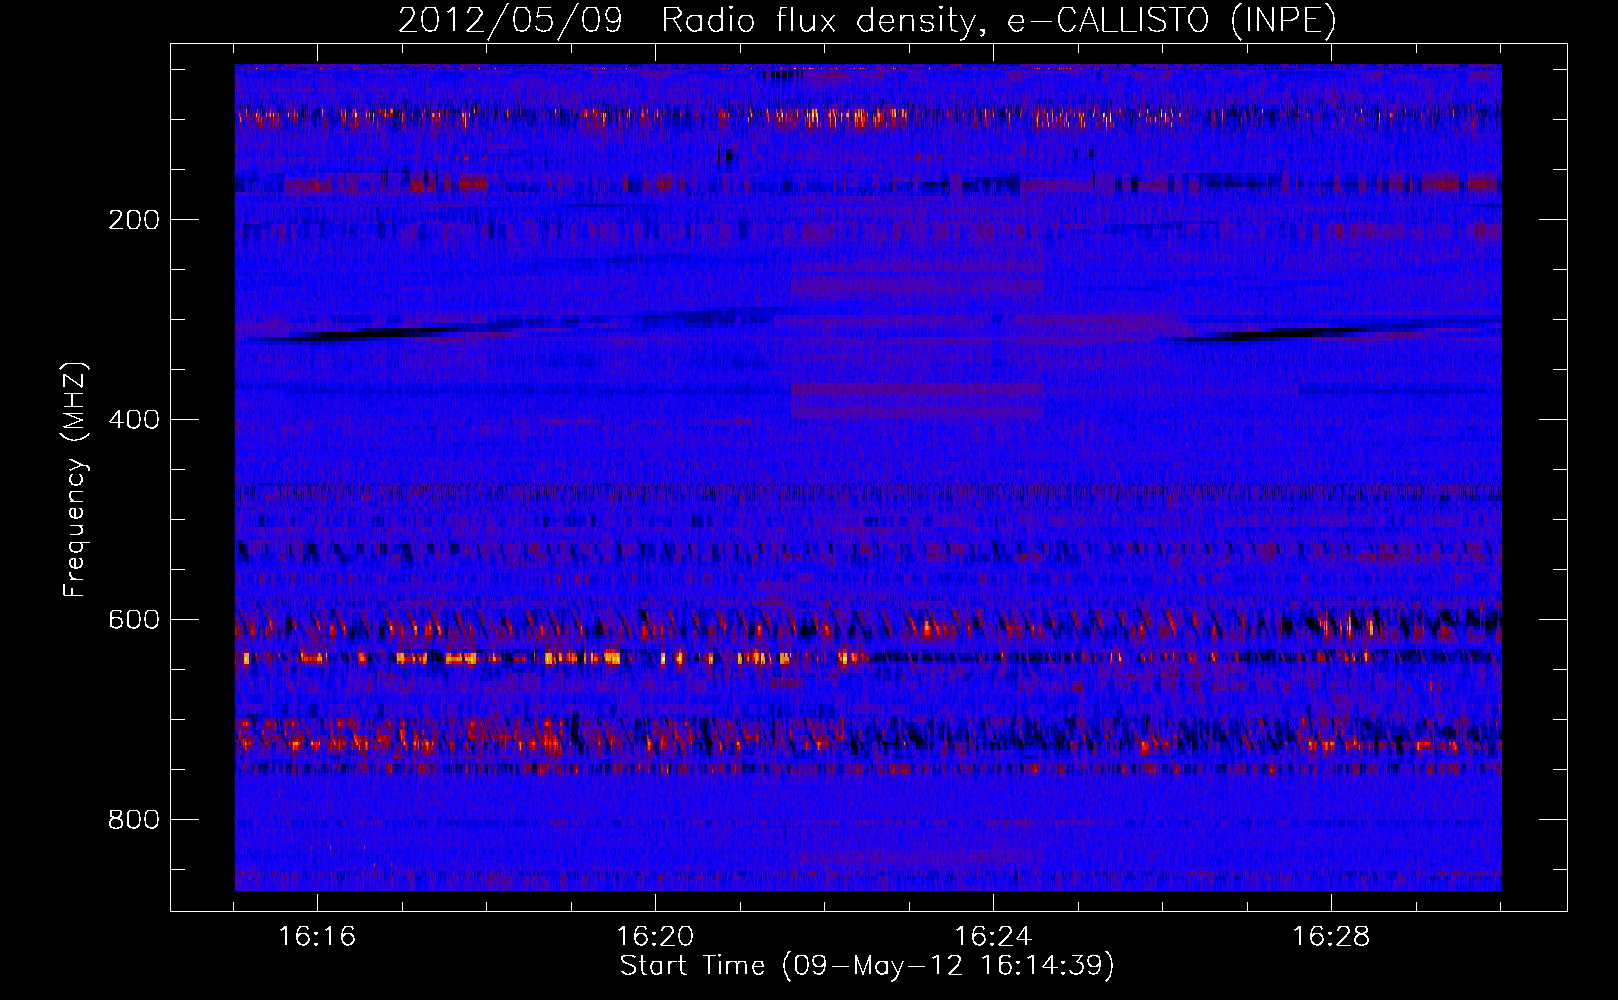Click the 'Frequency (MHZ)' axis label
The image size is (1618, 1000).
(75, 480)
